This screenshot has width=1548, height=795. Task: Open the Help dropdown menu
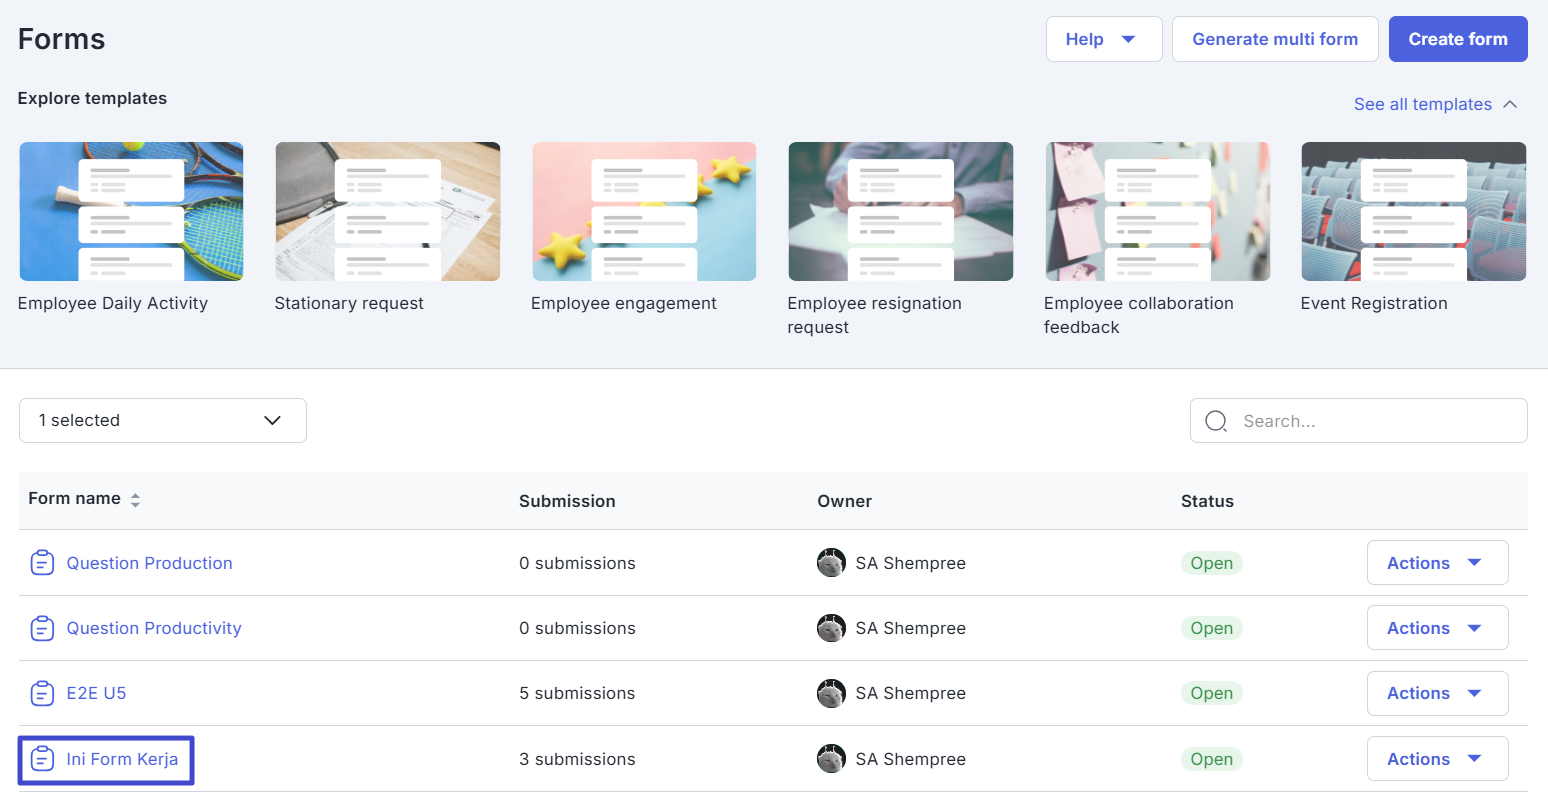pos(1103,39)
